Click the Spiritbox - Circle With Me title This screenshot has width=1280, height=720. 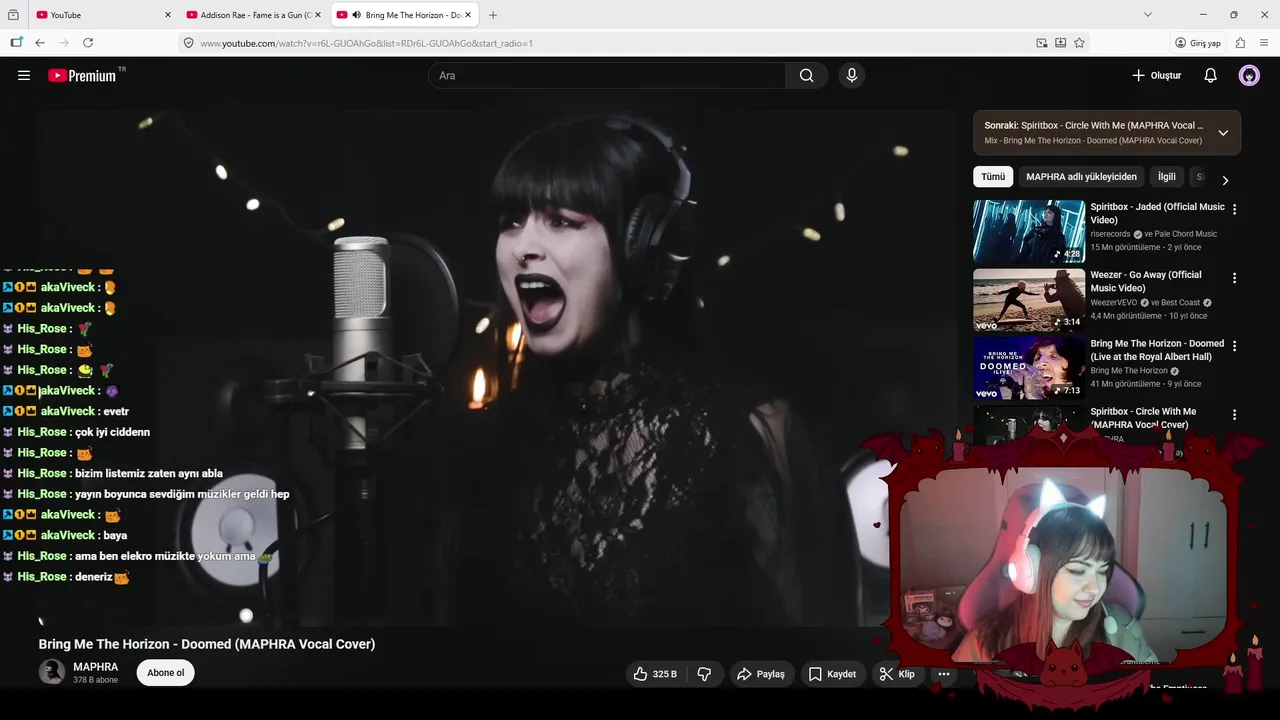pyautogui.click(x=1143, y=417)
